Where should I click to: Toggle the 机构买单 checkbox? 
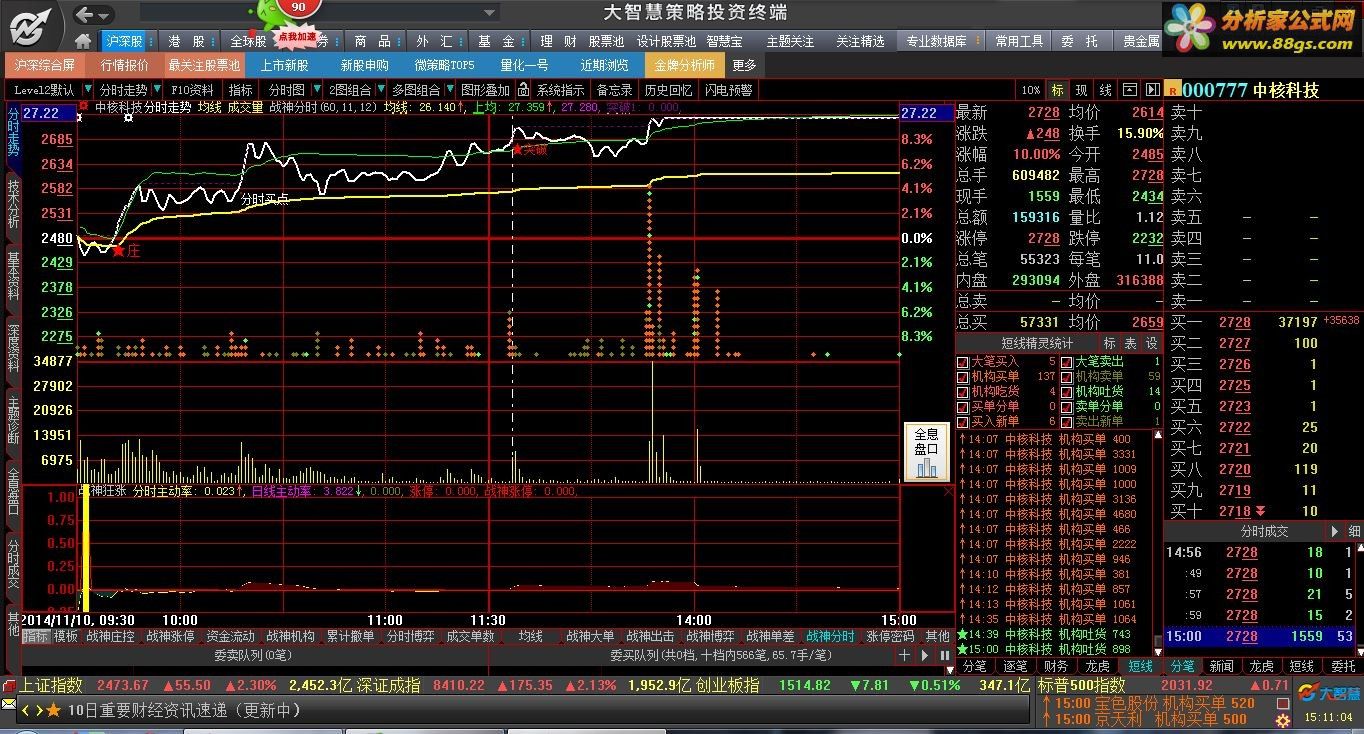963,377
